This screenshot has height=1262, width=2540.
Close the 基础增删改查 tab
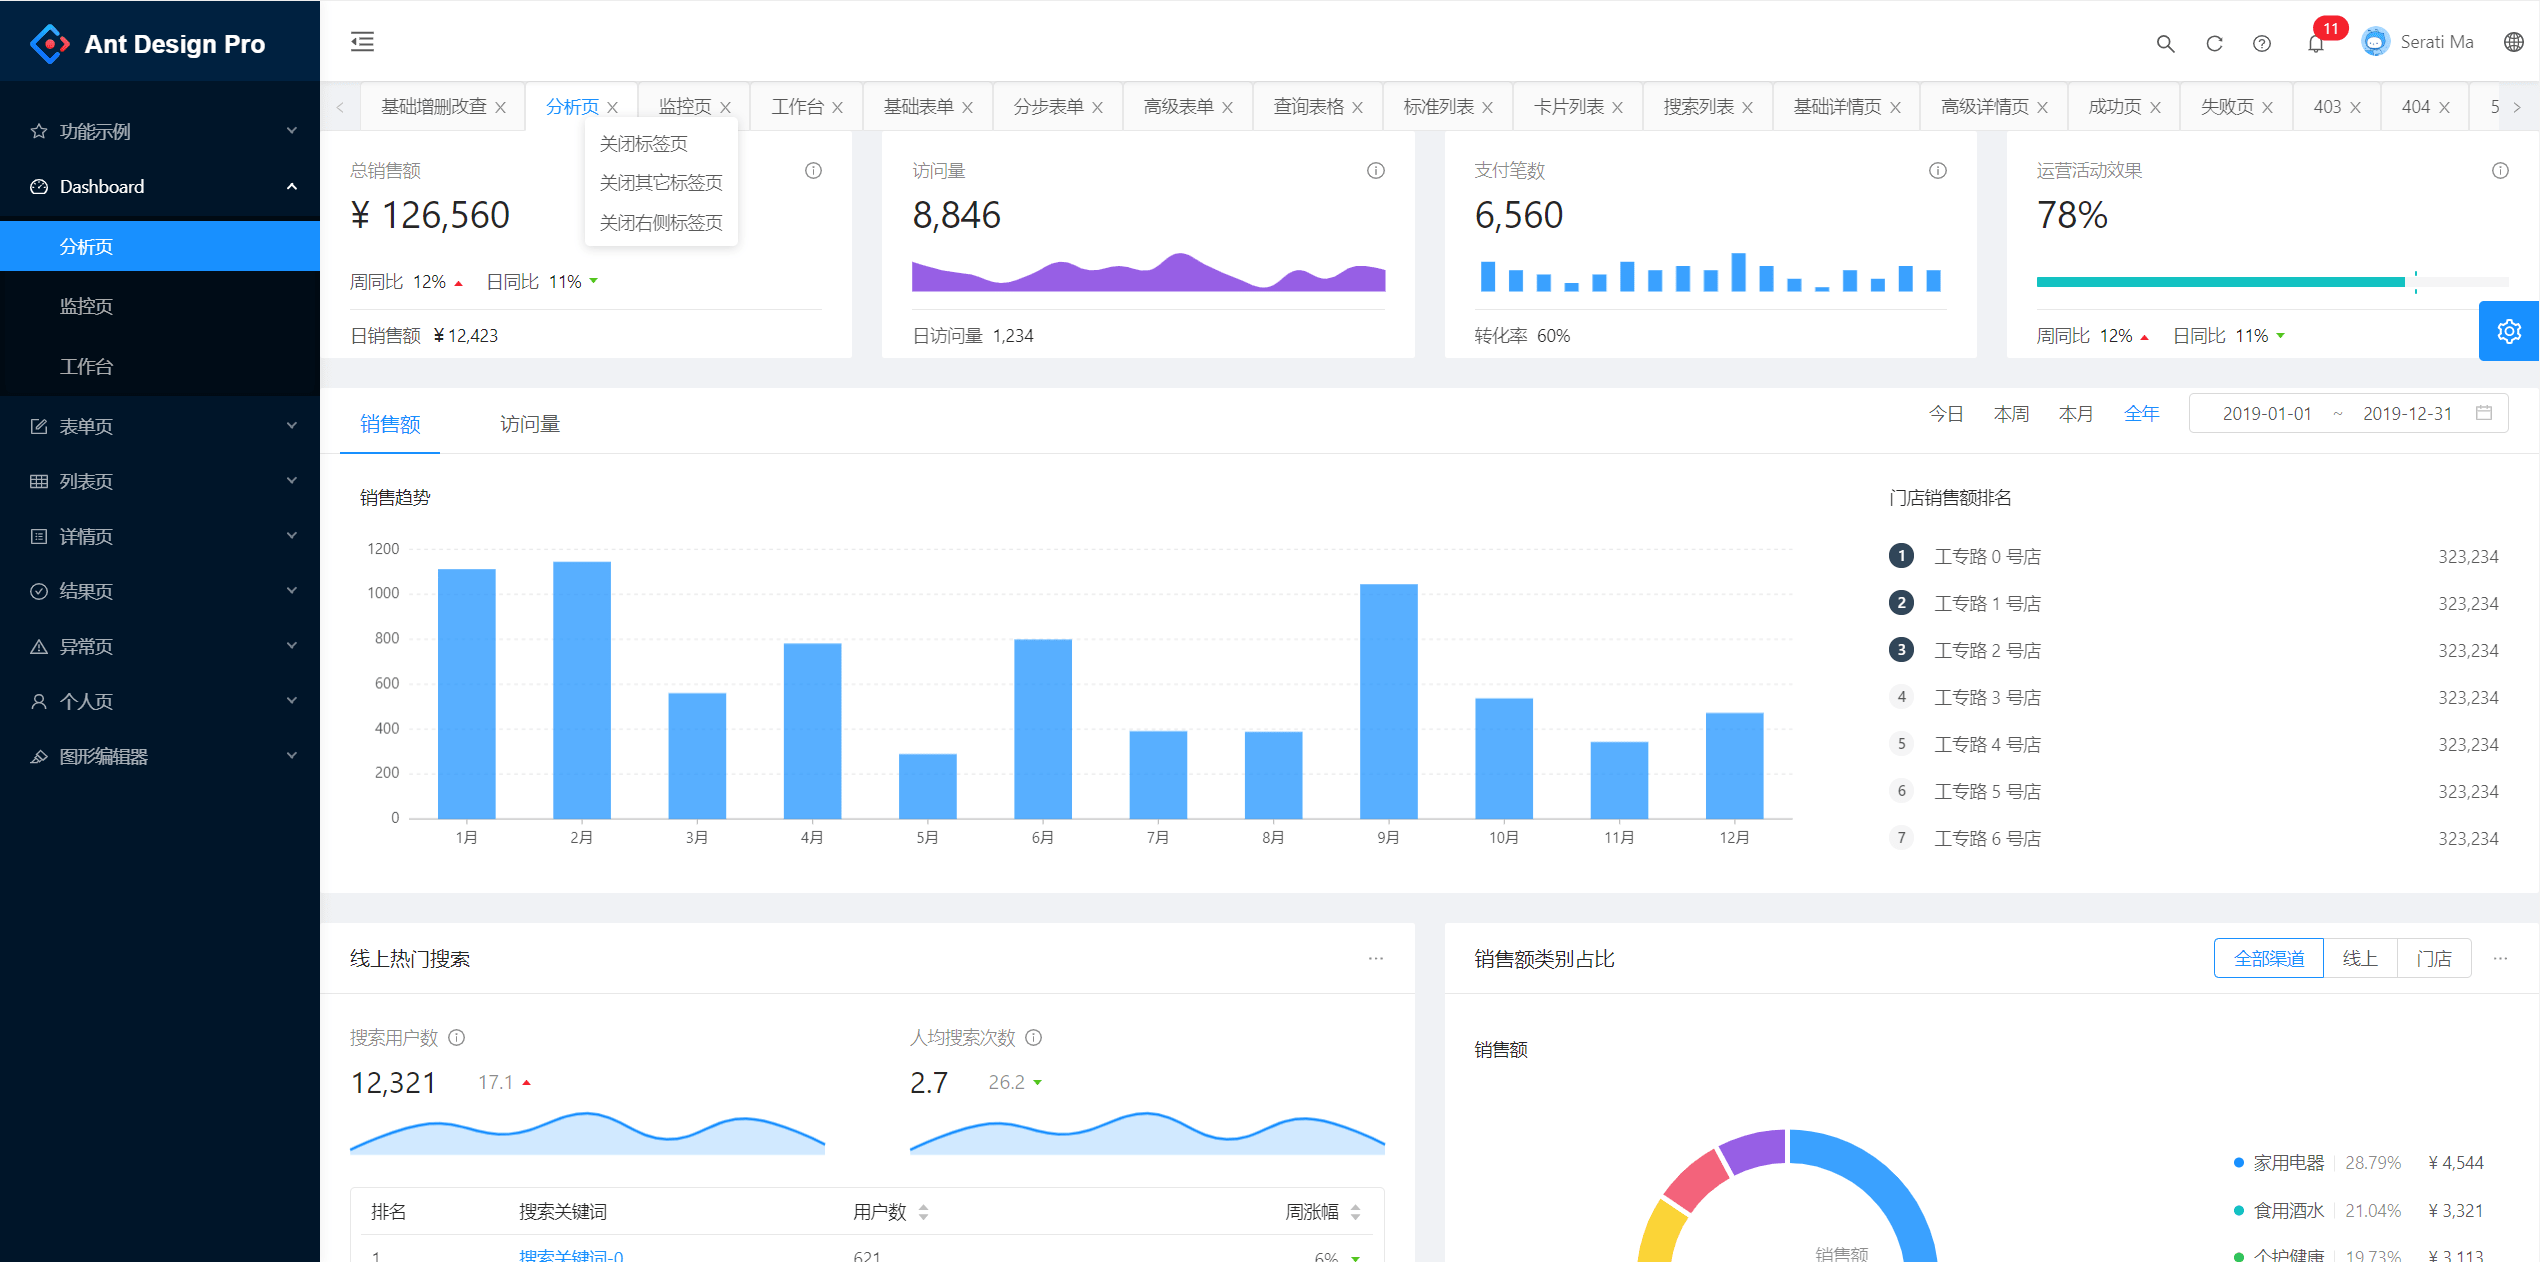tap(501, 107)
